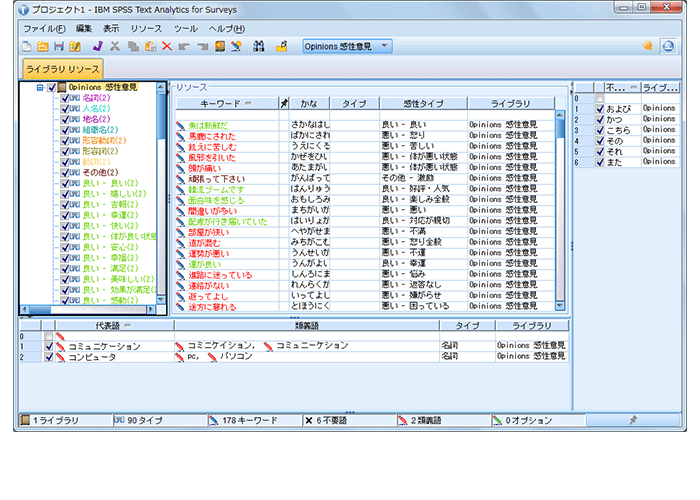Copy selection with the toolbar copy icon
This screenshot has width=700, height=500.
(133, 46)
